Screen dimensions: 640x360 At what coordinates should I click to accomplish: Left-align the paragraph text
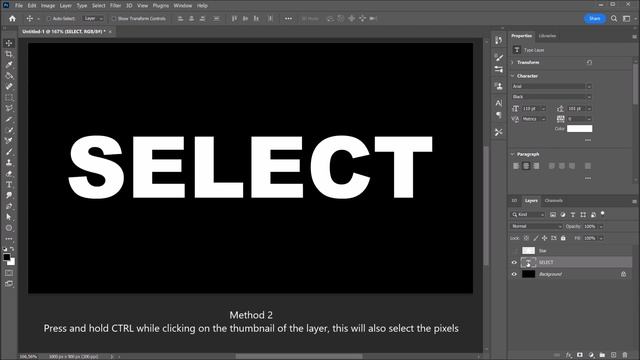click(x=516, y=166)
